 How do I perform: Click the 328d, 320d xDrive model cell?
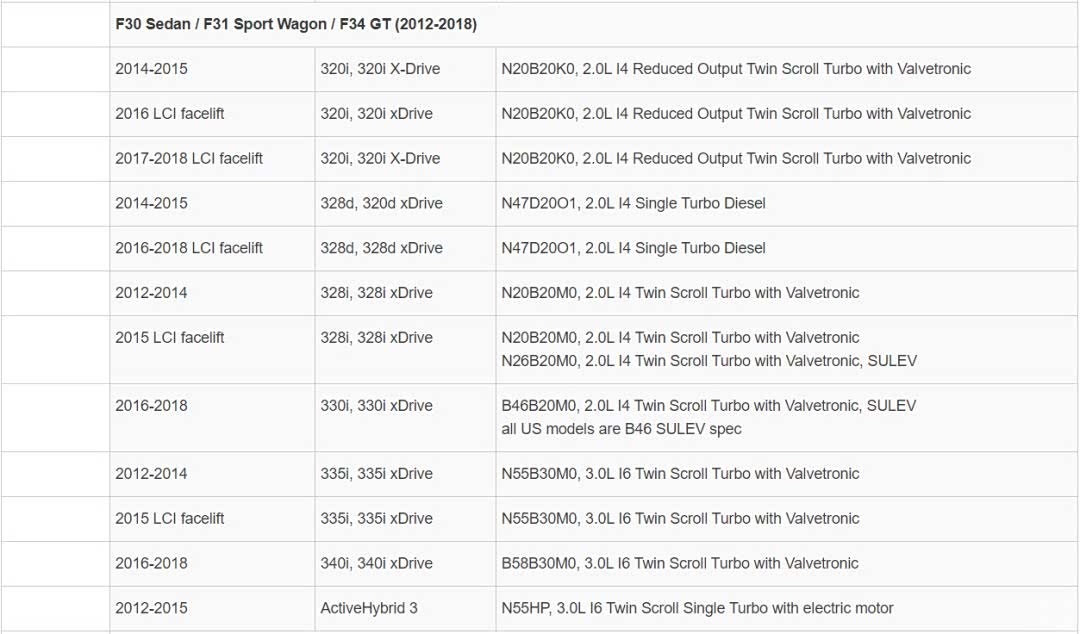[381, 203]
